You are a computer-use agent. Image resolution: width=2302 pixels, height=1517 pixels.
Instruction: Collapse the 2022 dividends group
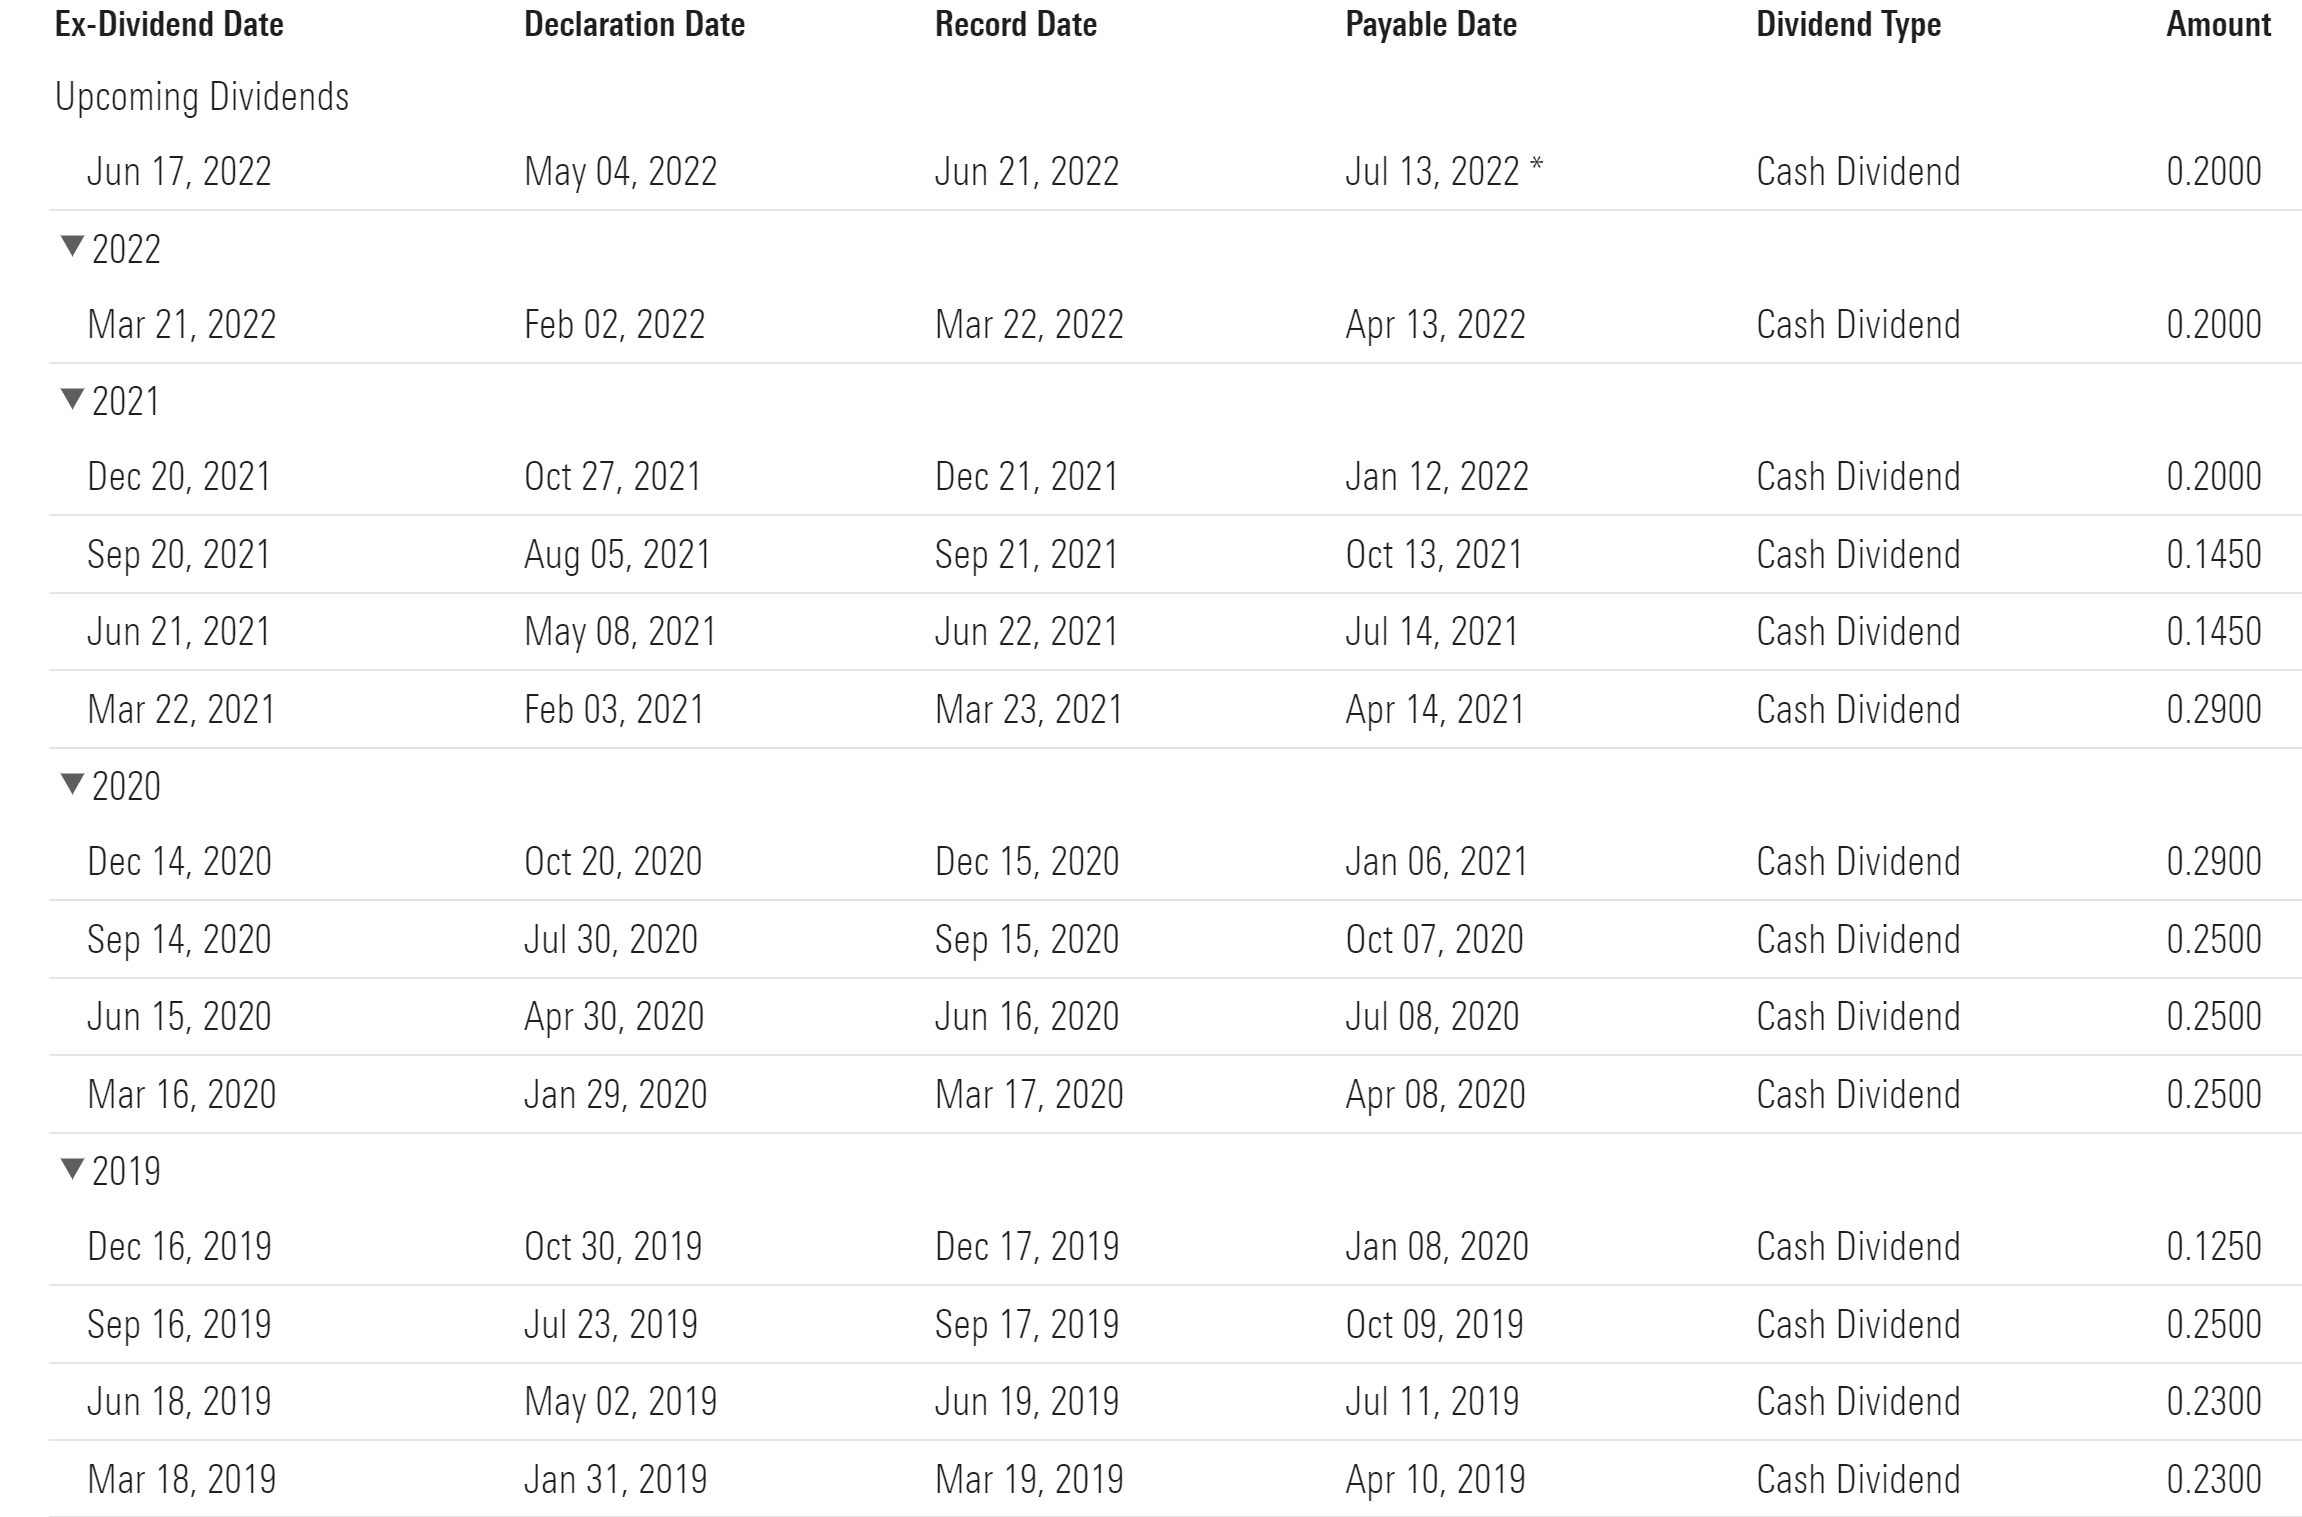pyautogui.click(x=72, y=247)
